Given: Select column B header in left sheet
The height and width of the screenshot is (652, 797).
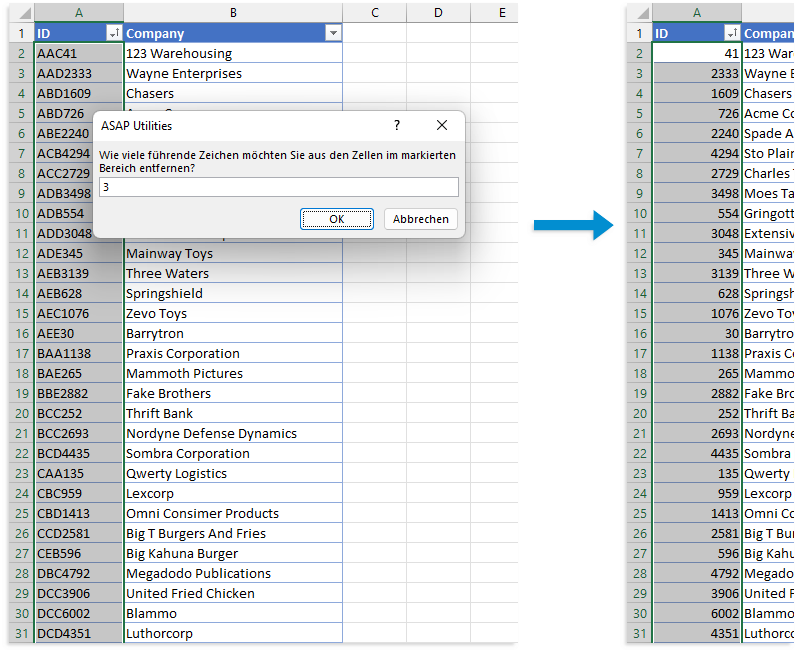Looking at the screenshot, I should tap(233, 13).
